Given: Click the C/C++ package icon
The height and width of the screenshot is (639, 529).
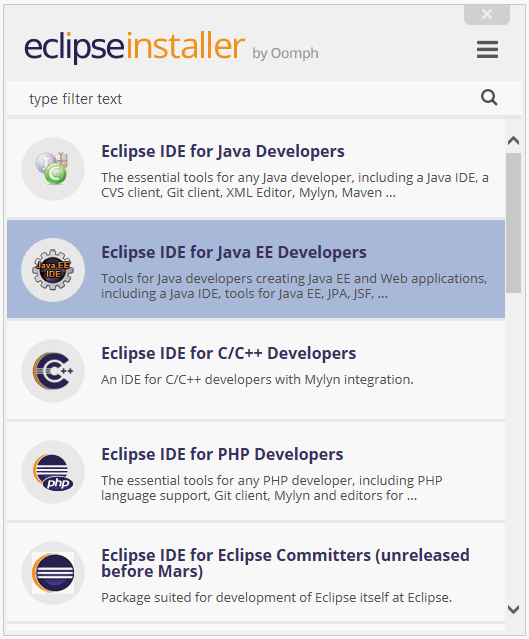Looking at the screenshot, I should [x=53, y=371].
